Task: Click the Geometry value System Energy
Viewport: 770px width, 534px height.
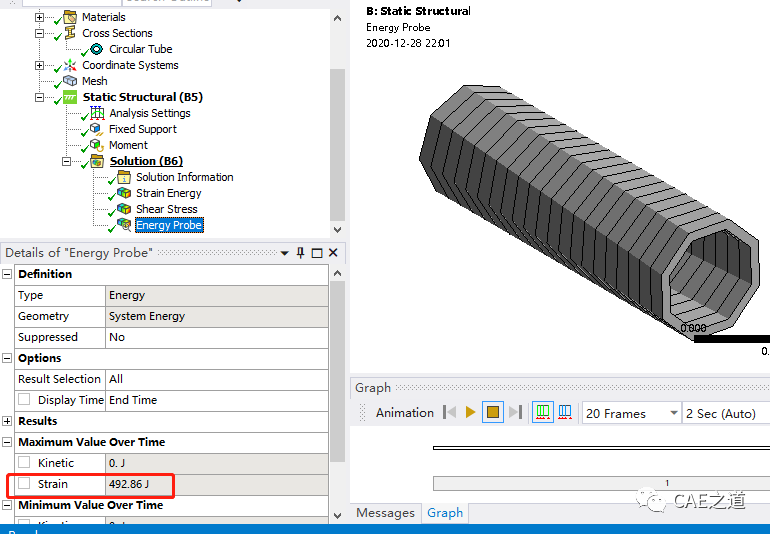Action: click(217, 316)
